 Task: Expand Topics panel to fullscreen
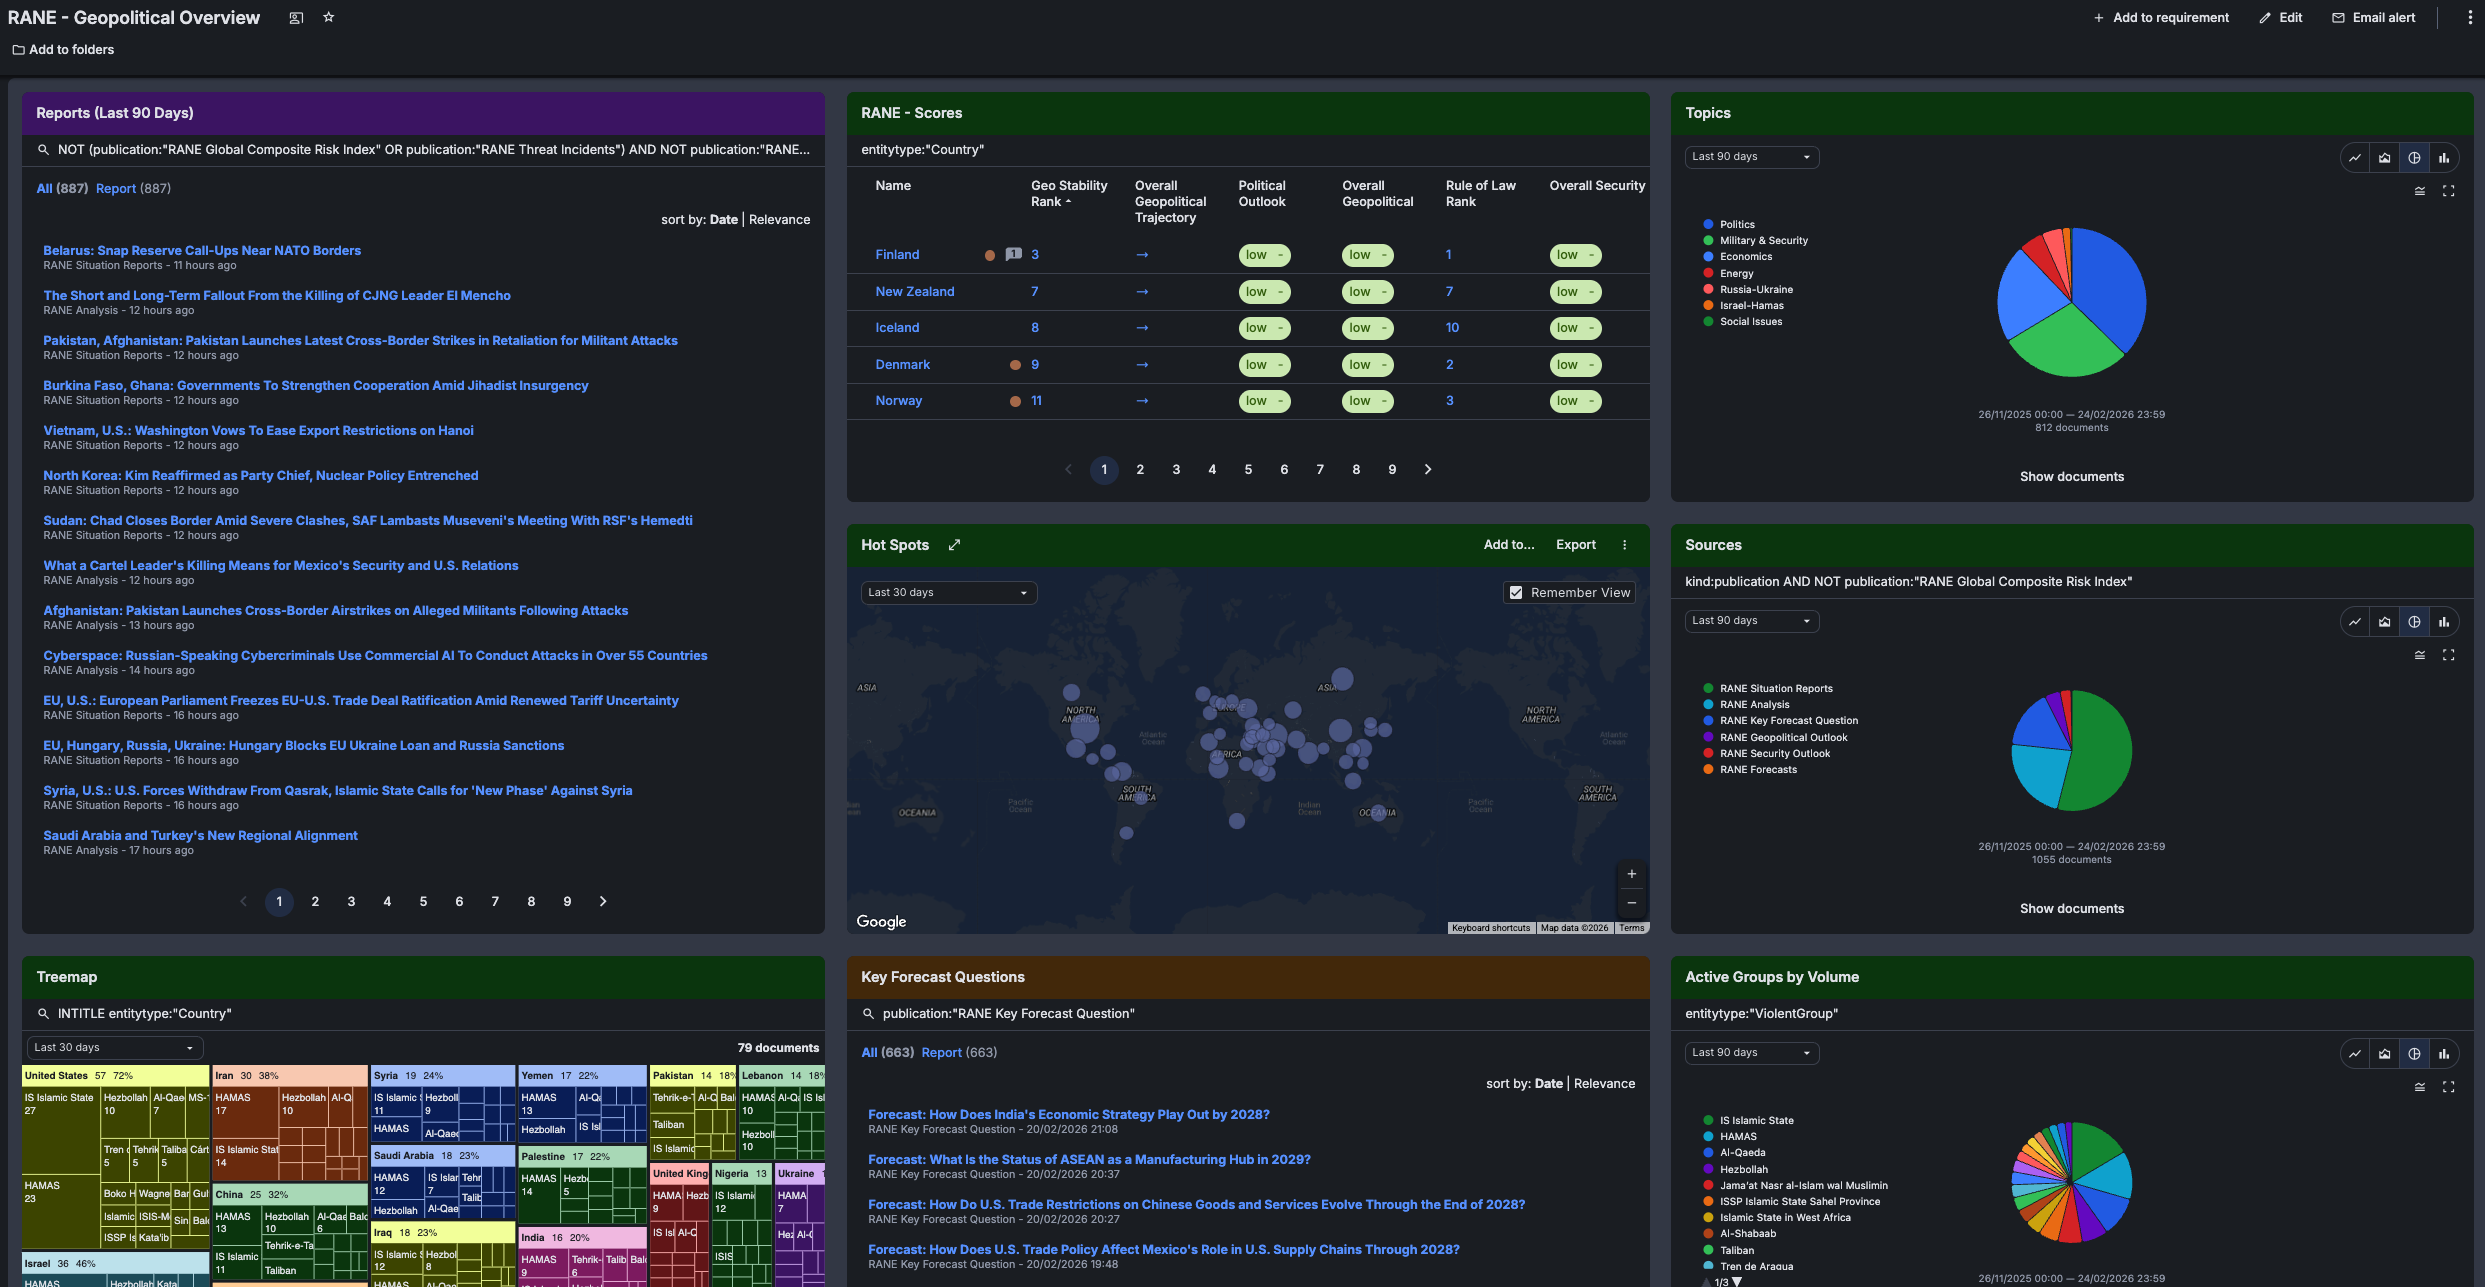pos(2448,191)
